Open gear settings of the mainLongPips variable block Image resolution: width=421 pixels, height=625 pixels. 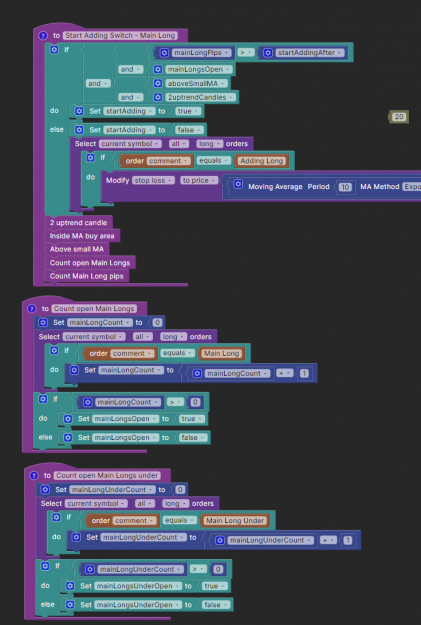point(163,53)
